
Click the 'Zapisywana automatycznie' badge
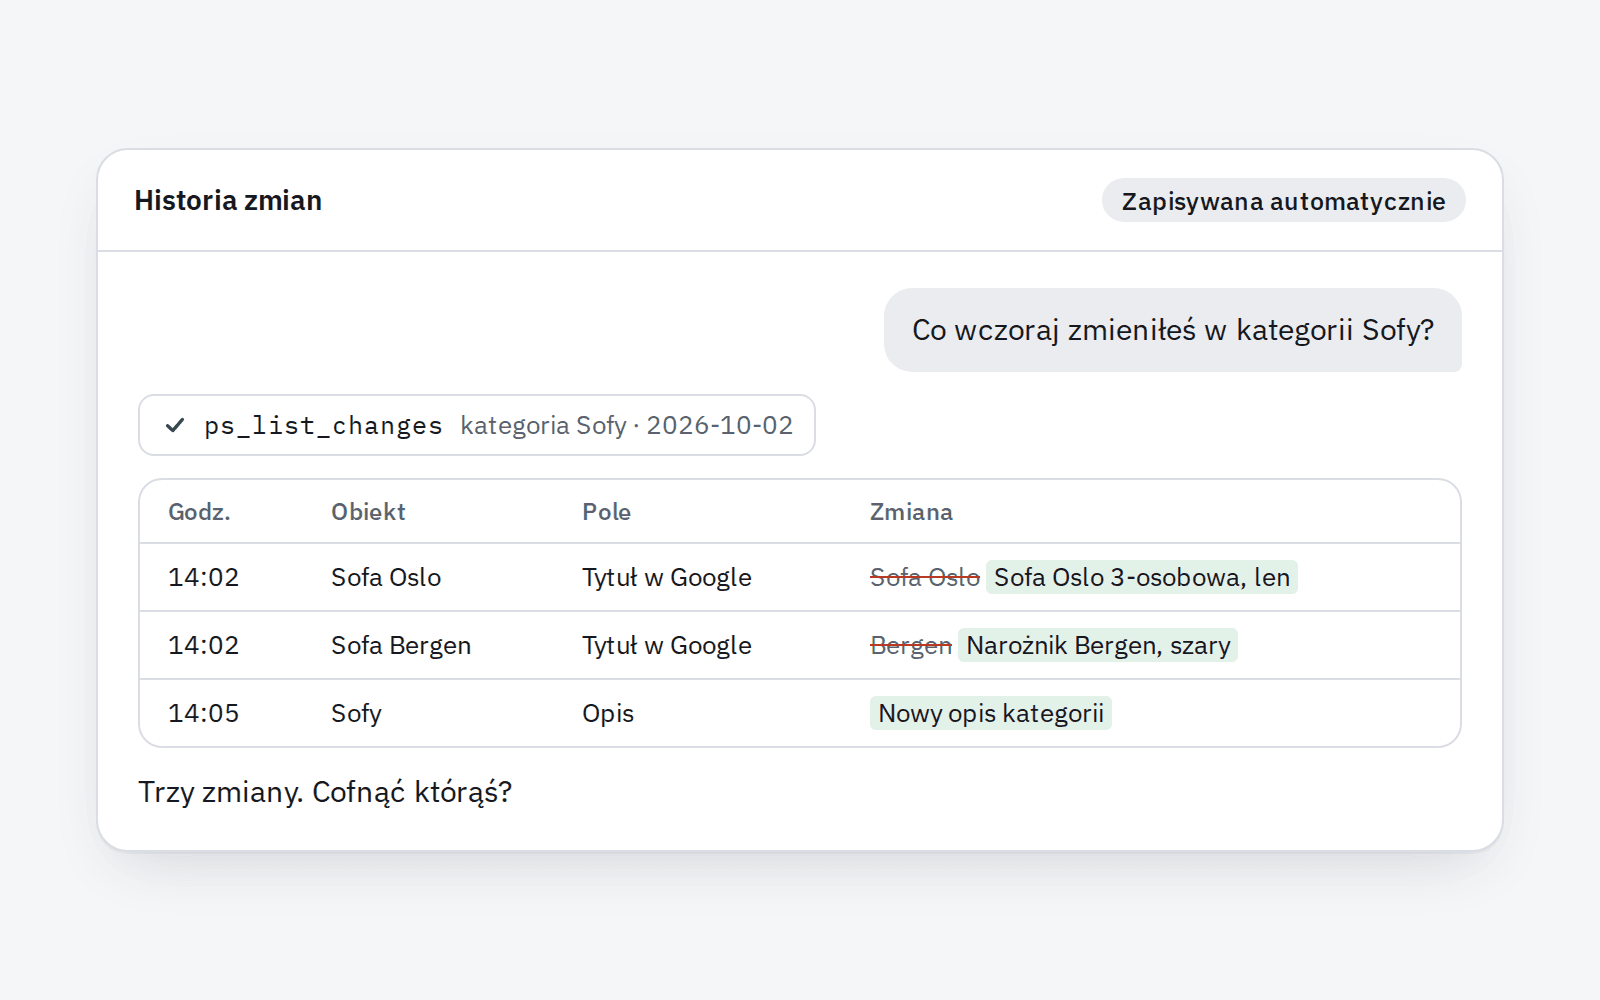point(1283,201)
